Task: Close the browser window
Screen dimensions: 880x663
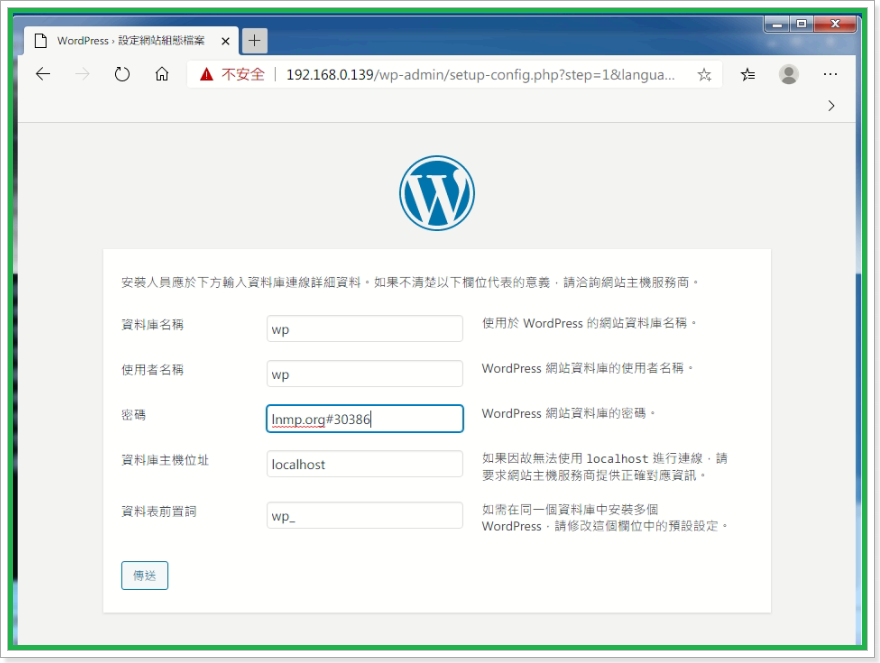Action: (x=835, y=24)
